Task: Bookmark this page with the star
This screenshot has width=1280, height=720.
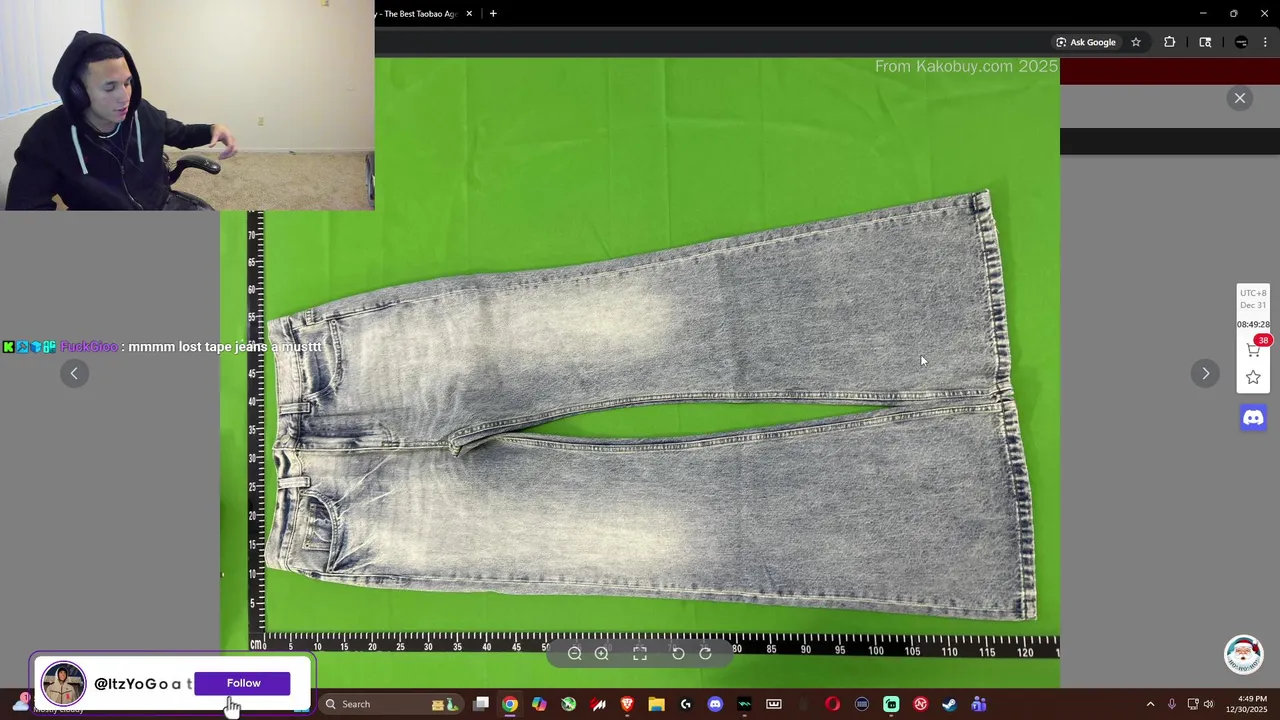Action: [1136, 42]
